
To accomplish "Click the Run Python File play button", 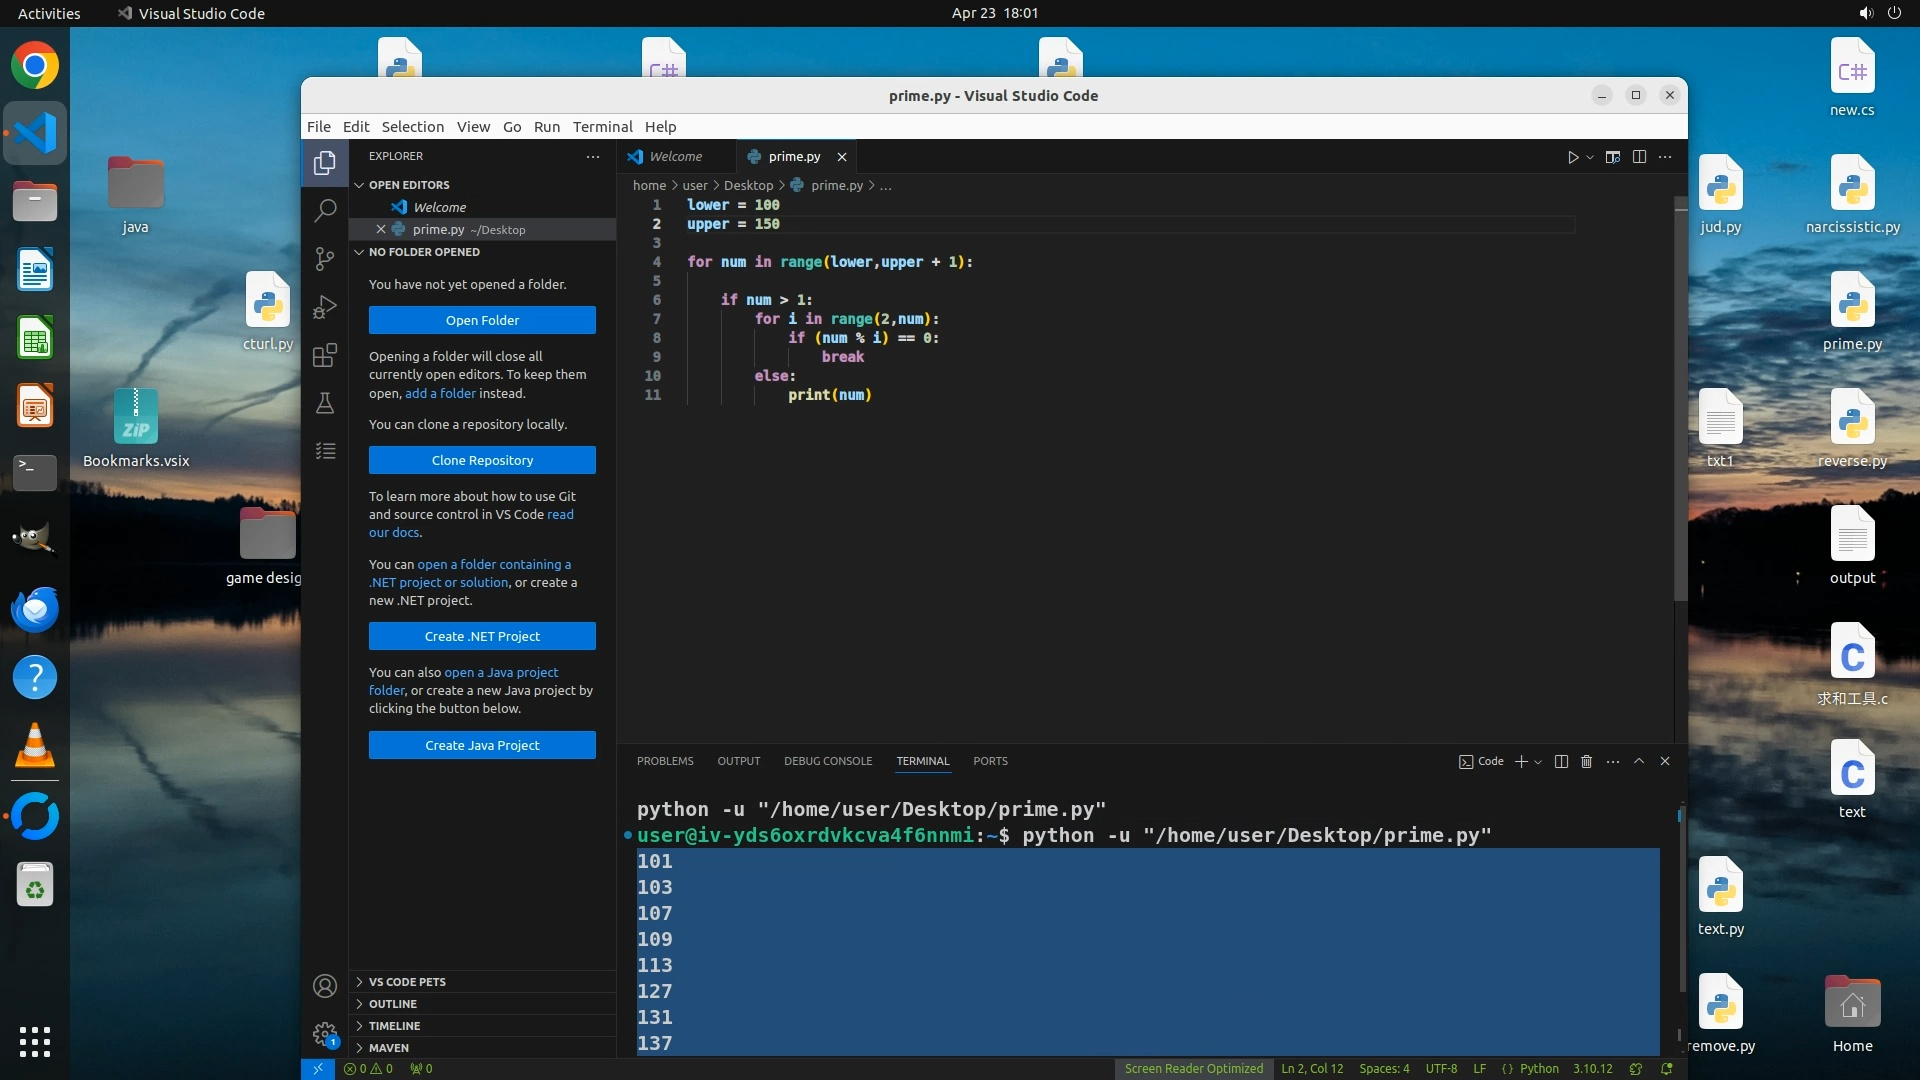I will pyautogui.click(x=1572, y=157).
